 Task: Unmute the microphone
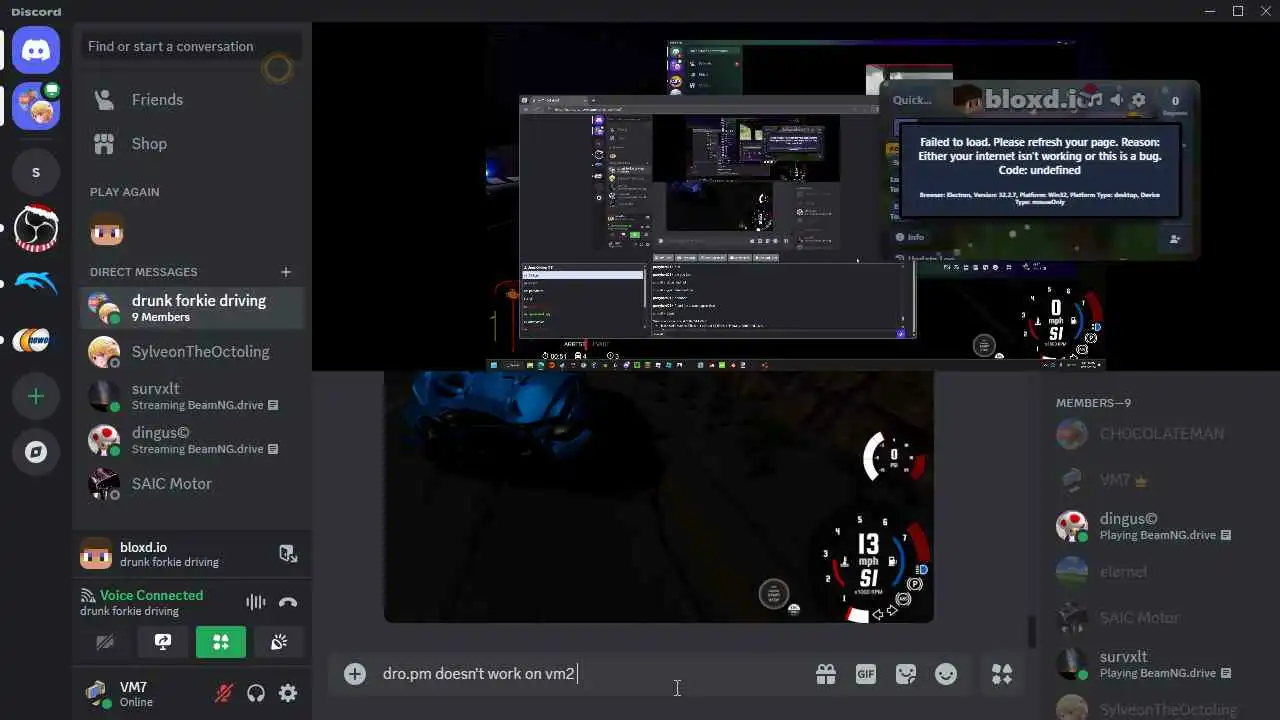pyautogui.click(x=224, y=693)
